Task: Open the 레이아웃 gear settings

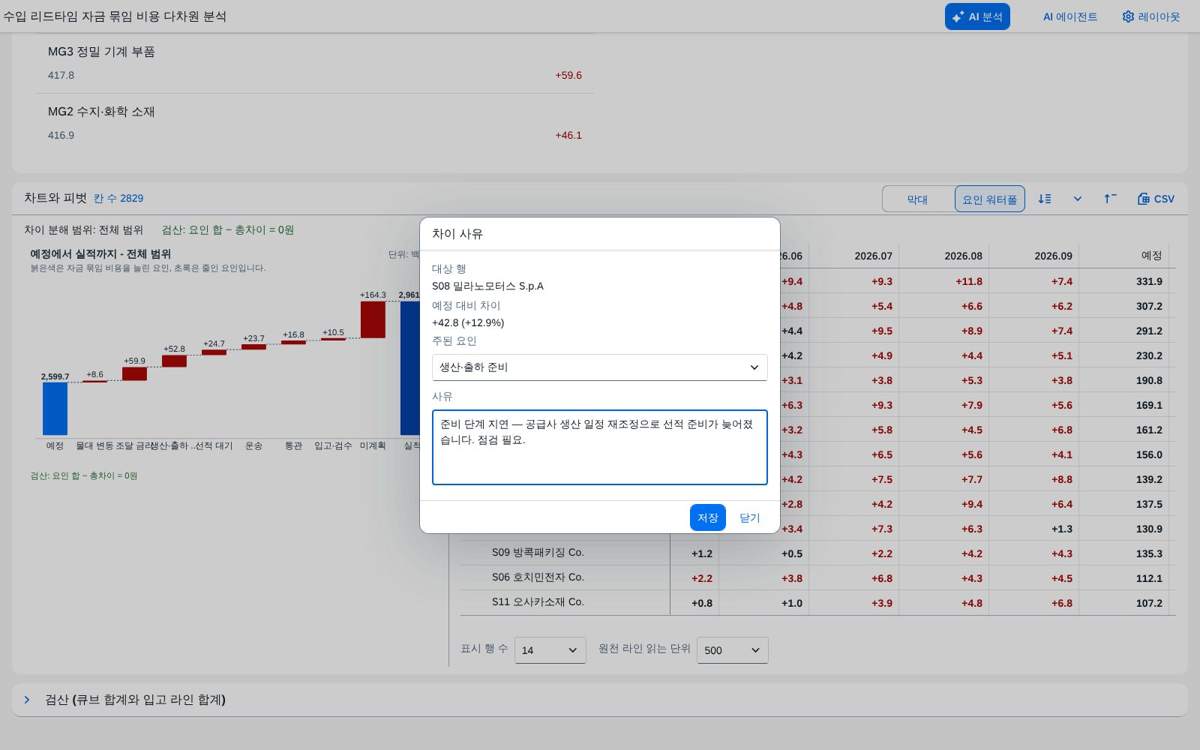Action: point(1151,16)
